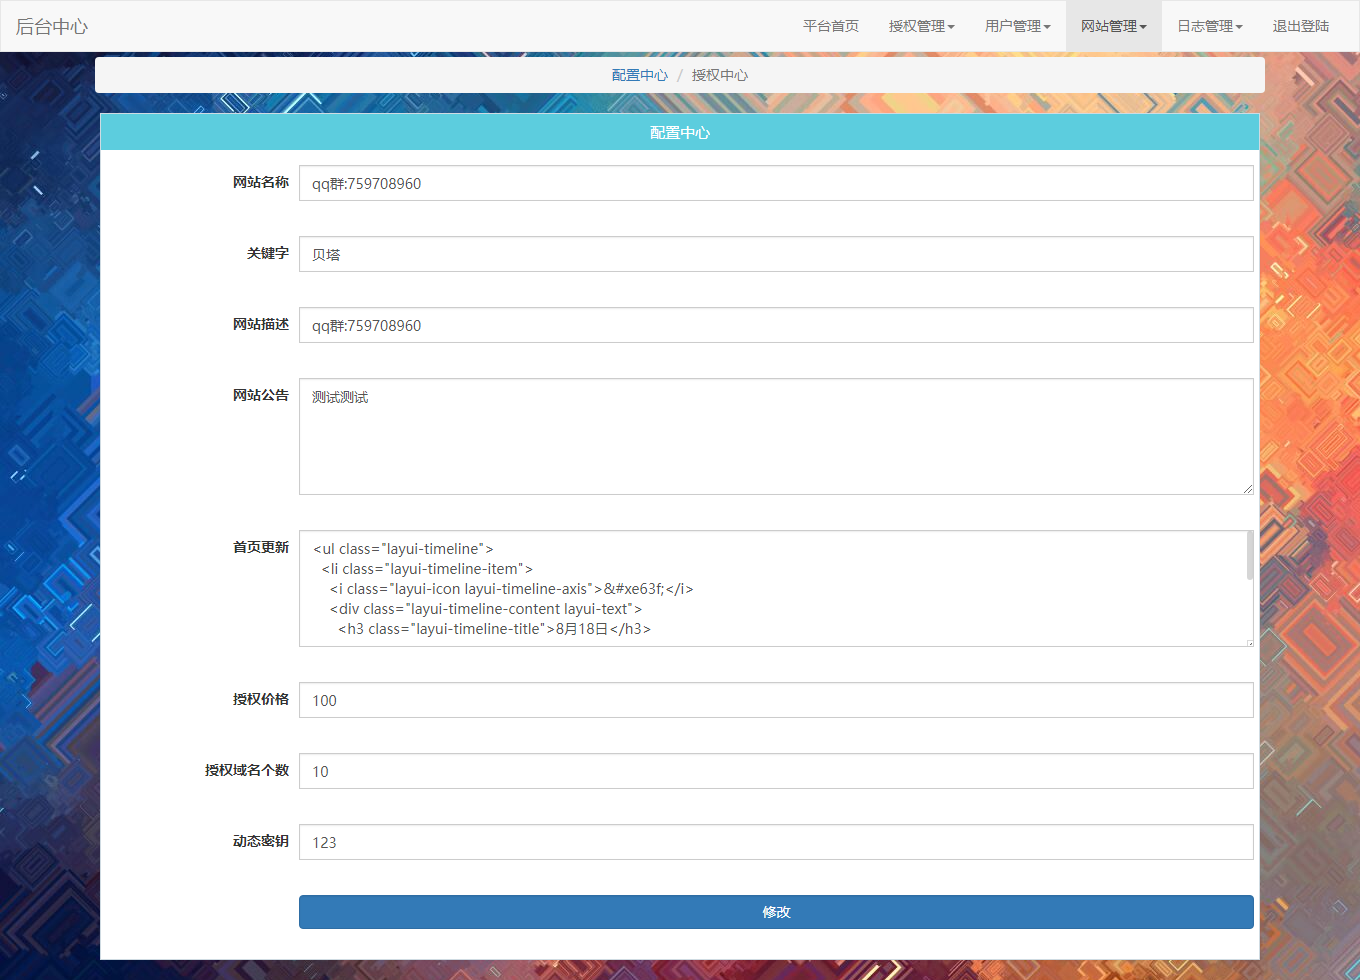Expand the 日志管理 dropdown menu
The image size is (1360, 980).
tap(1209, 26)
